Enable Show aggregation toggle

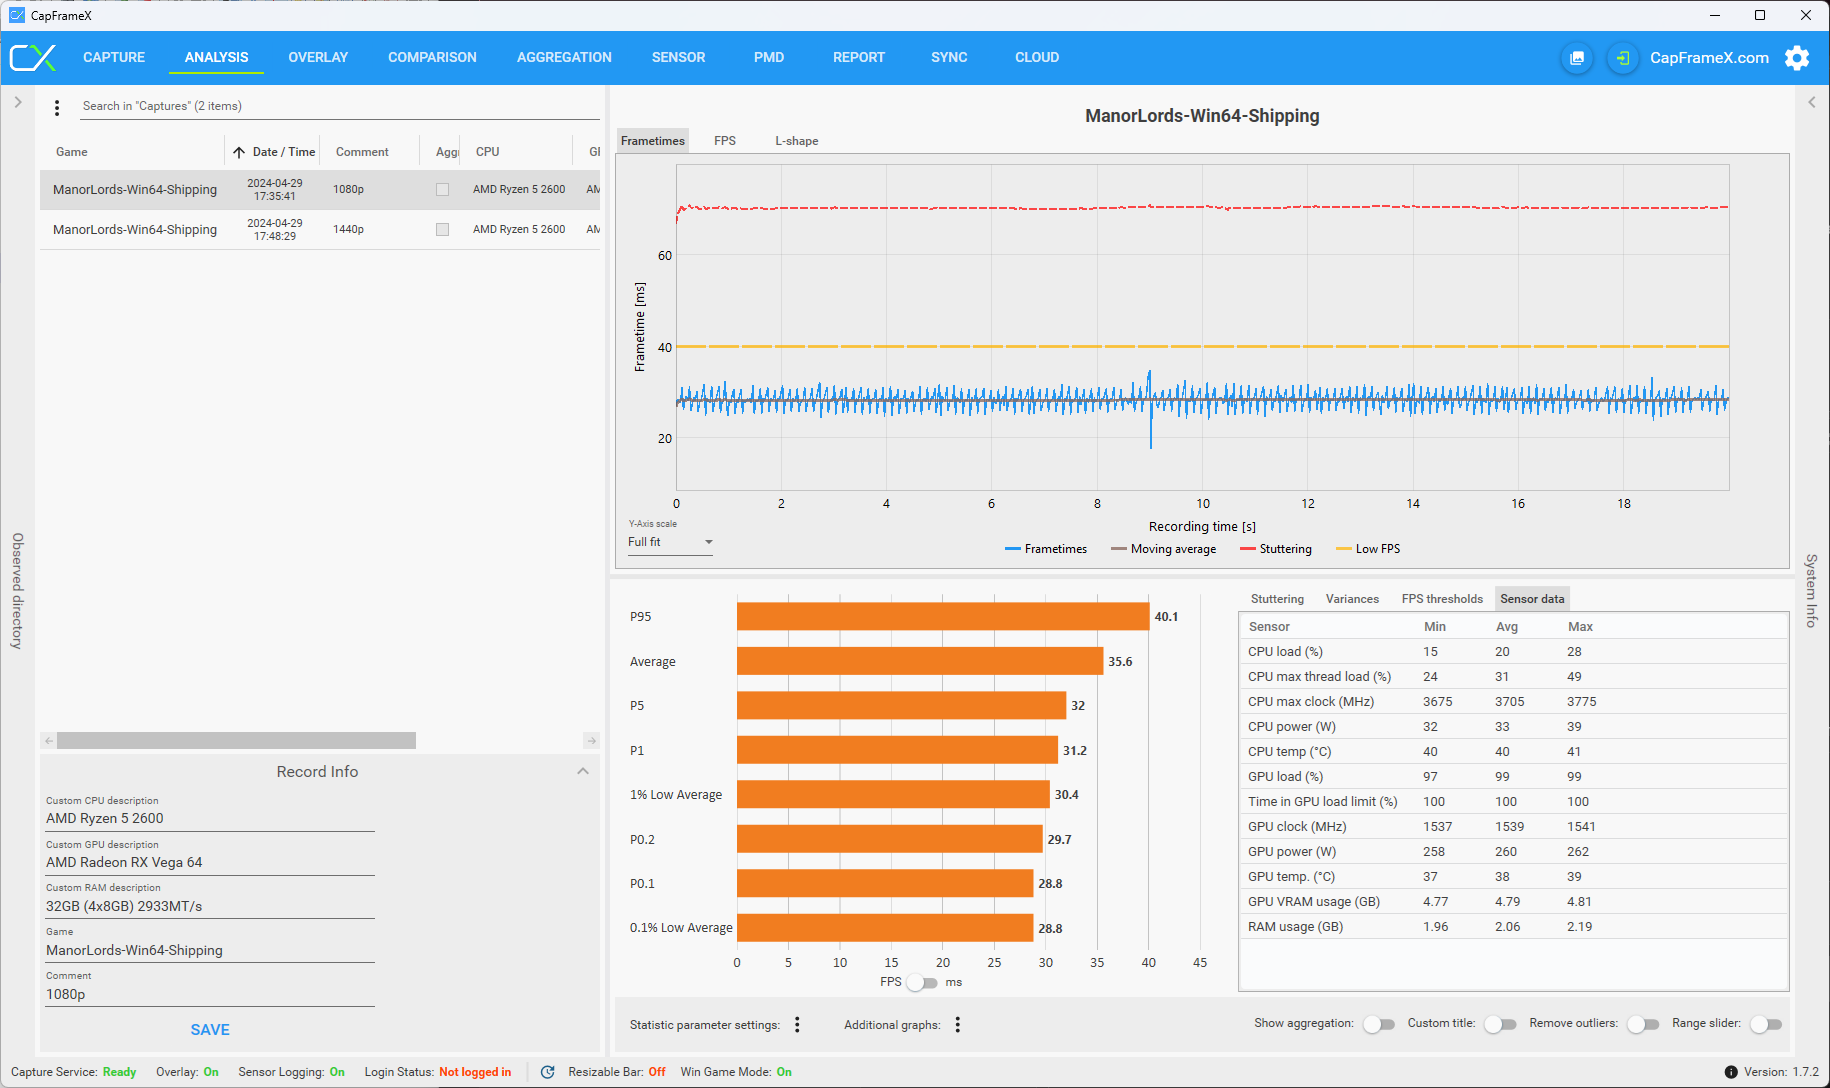pyautogui.click(x=1379, y=1024)
